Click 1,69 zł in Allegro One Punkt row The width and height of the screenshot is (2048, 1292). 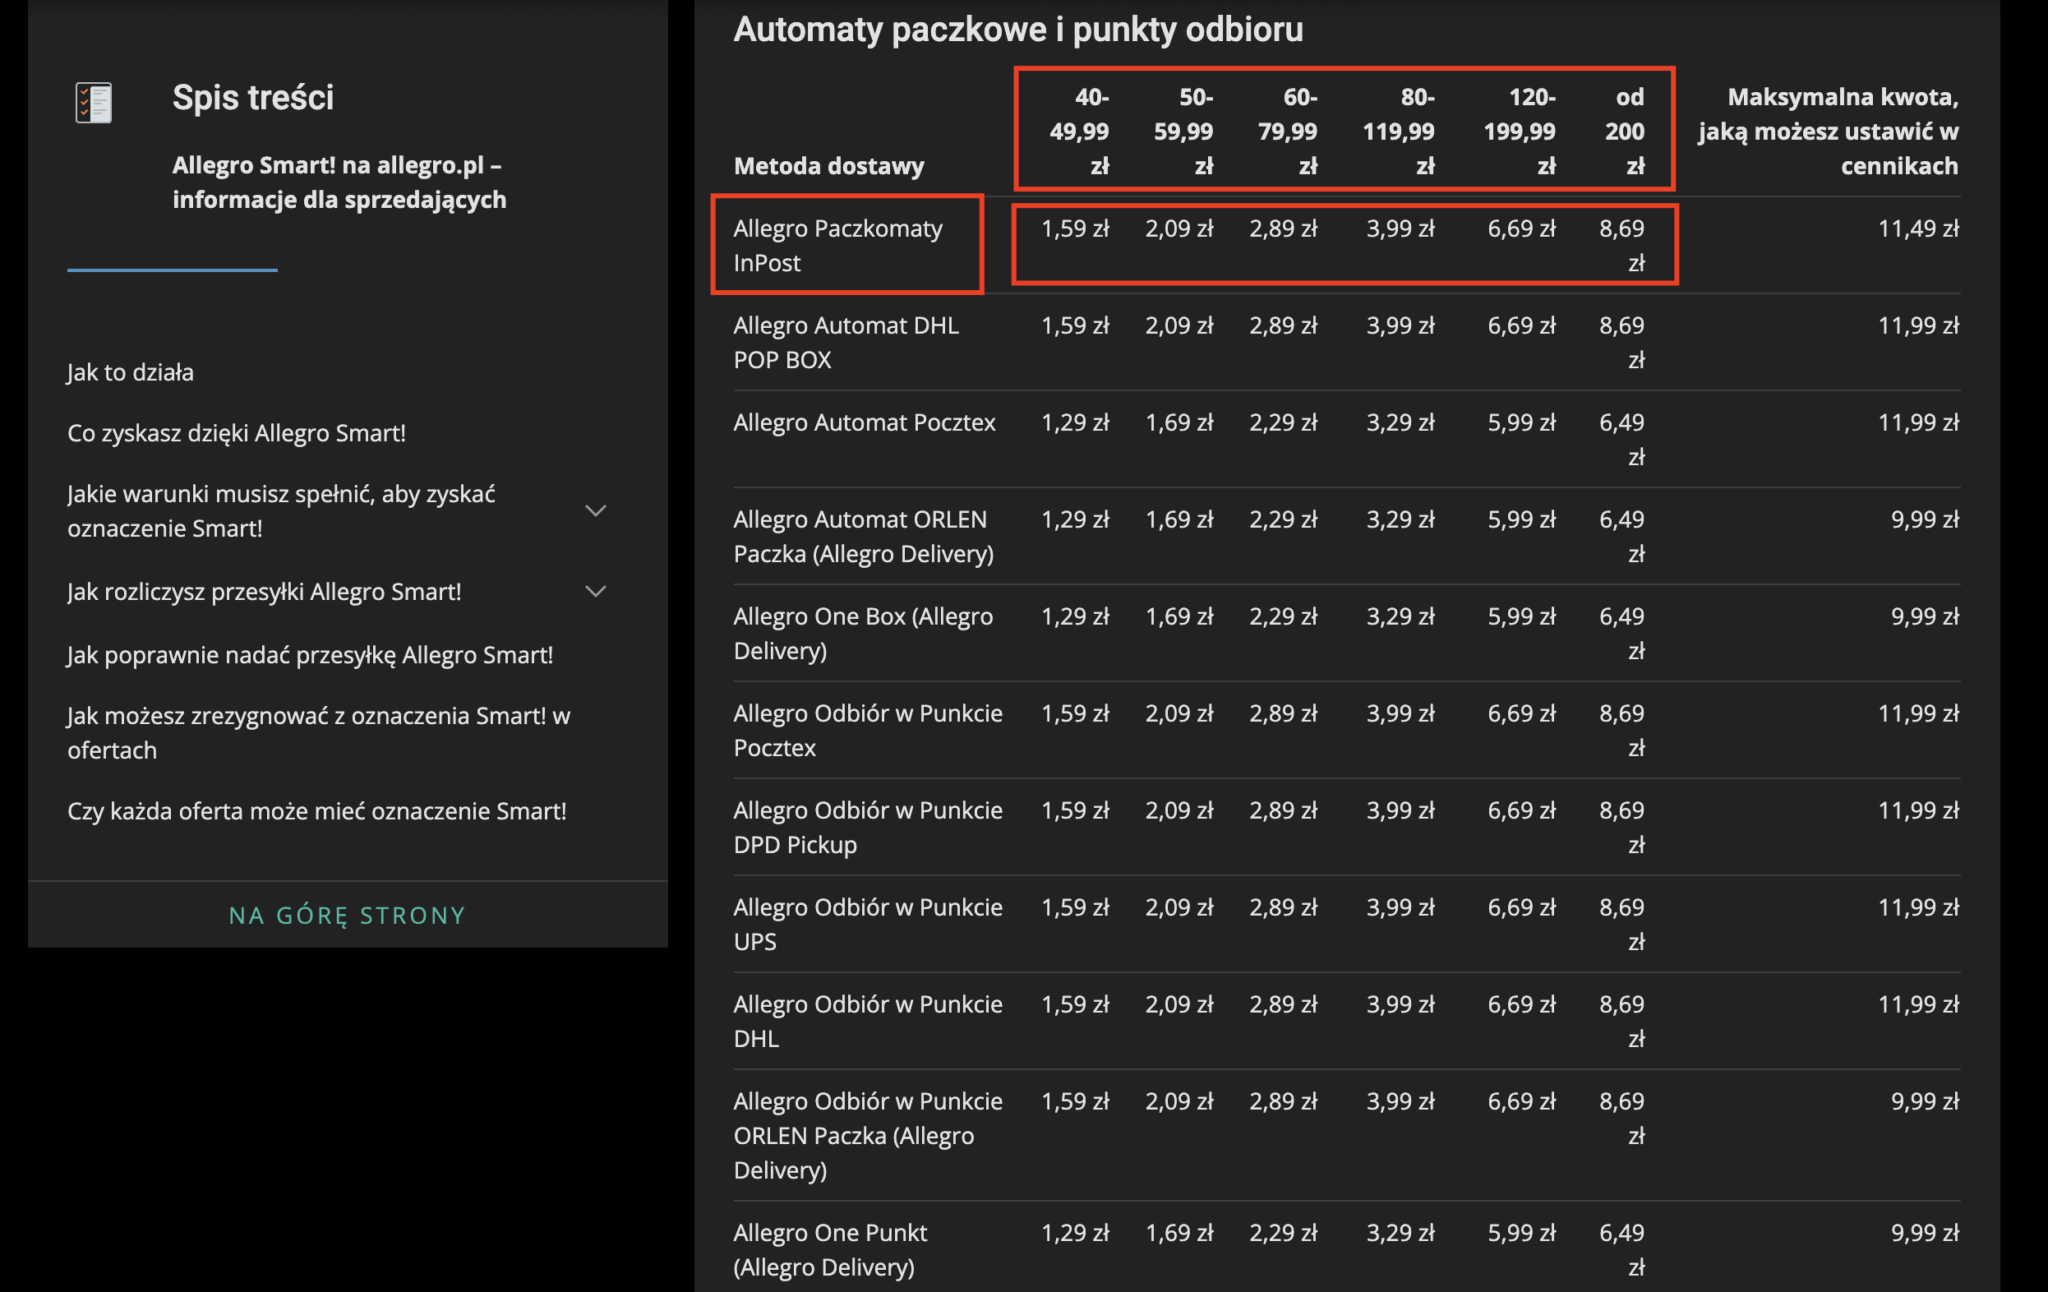point(1179,1232)
